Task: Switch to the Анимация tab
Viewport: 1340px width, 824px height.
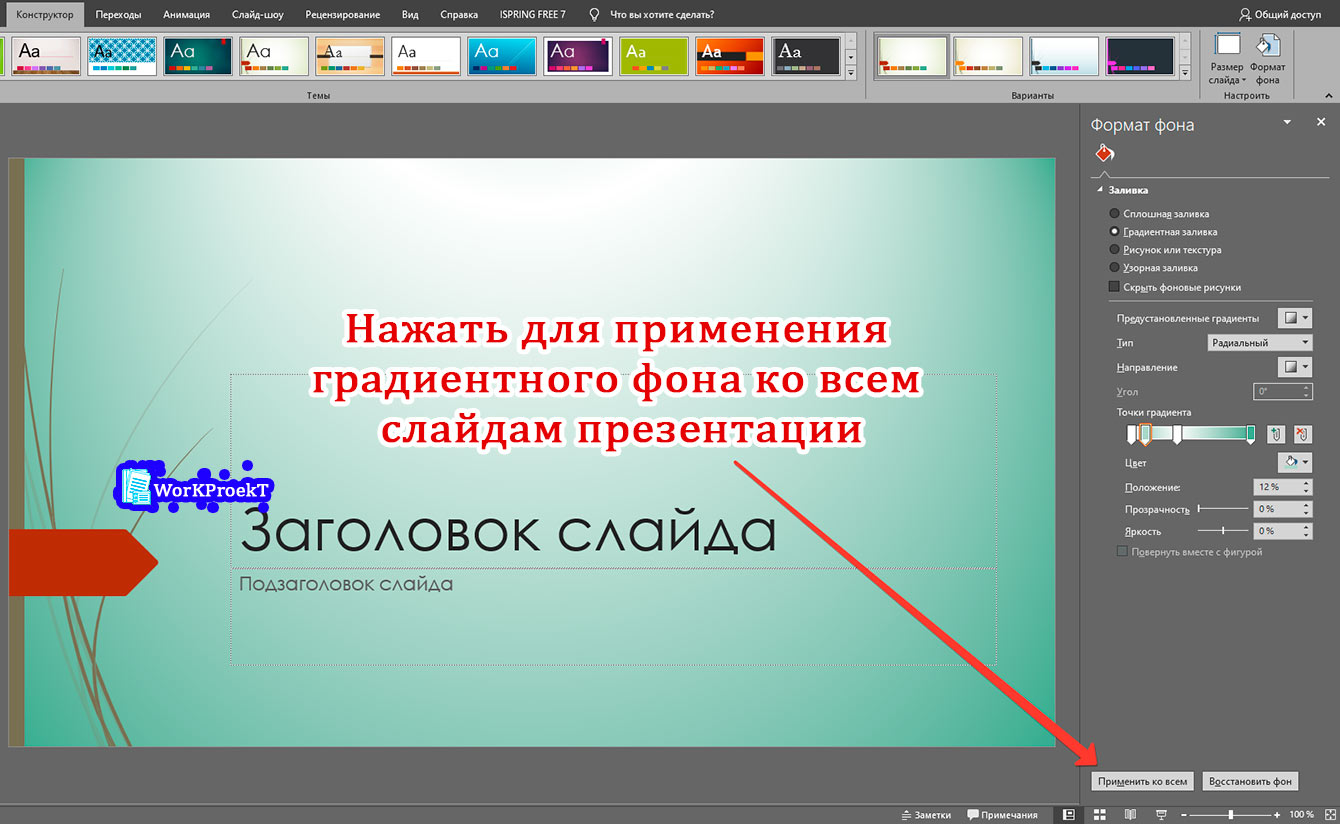Action: coord(186,15)
